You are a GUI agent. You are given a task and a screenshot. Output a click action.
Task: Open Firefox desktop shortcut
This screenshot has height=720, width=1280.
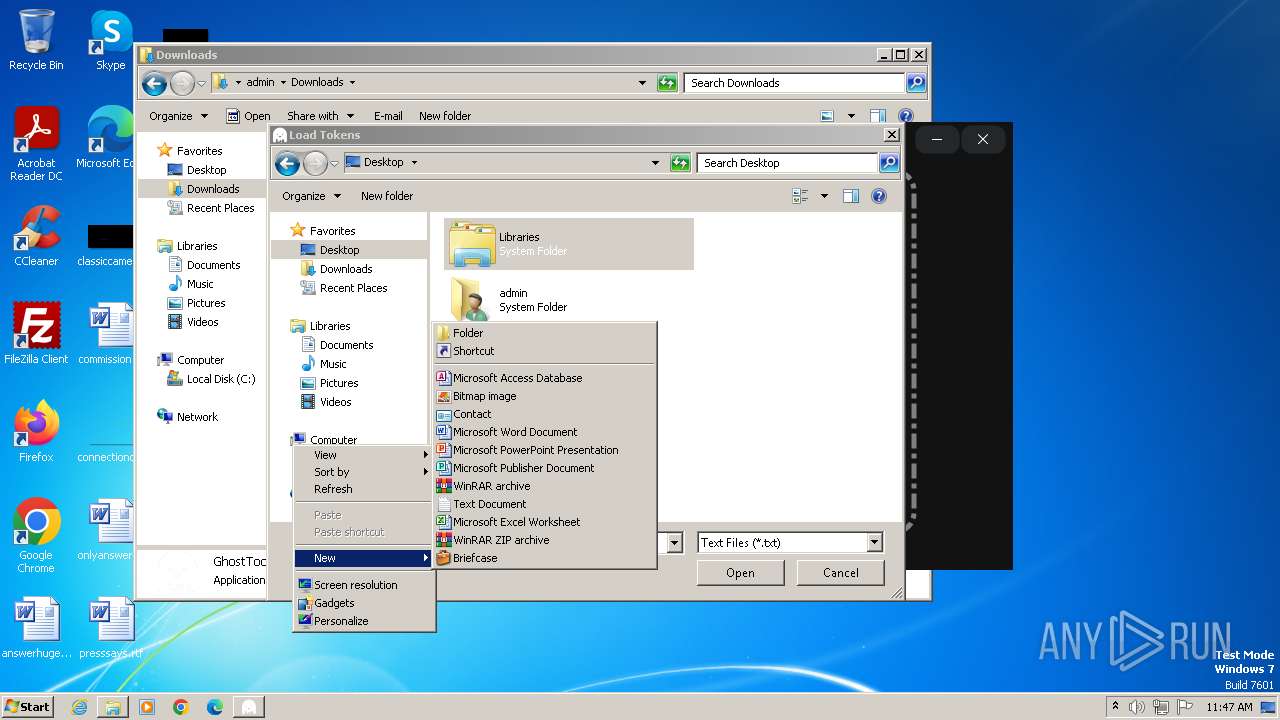(36, 431)
